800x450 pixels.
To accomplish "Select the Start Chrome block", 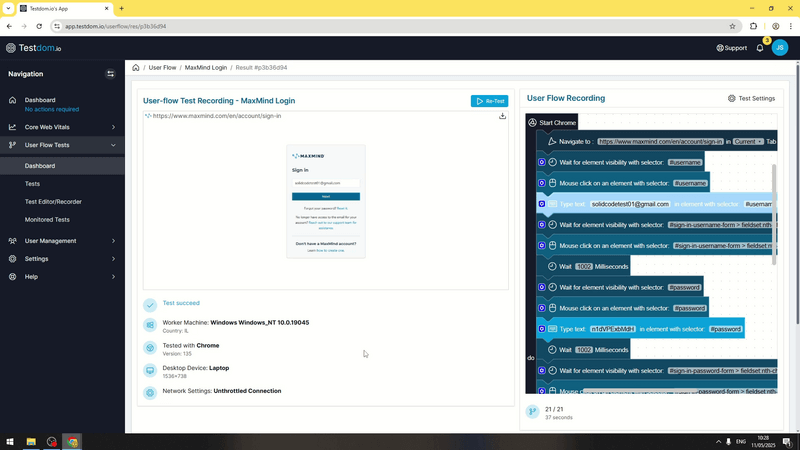I will tap(552, 122).
